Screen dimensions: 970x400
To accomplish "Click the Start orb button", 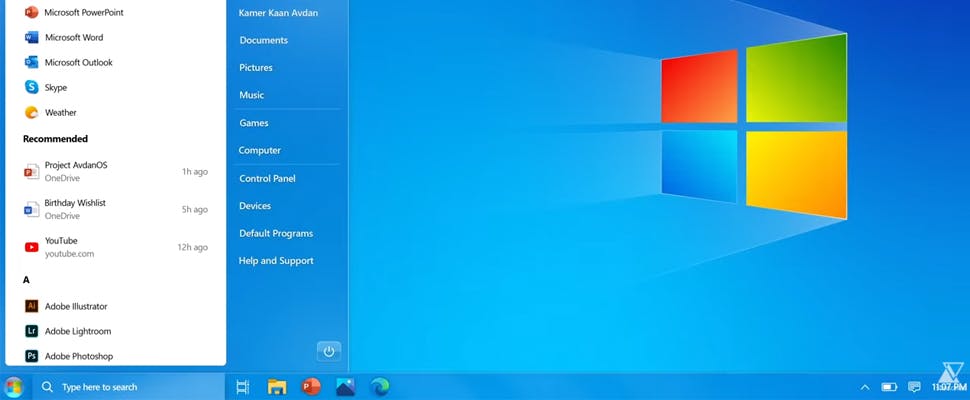I will [x=13, y=387].
